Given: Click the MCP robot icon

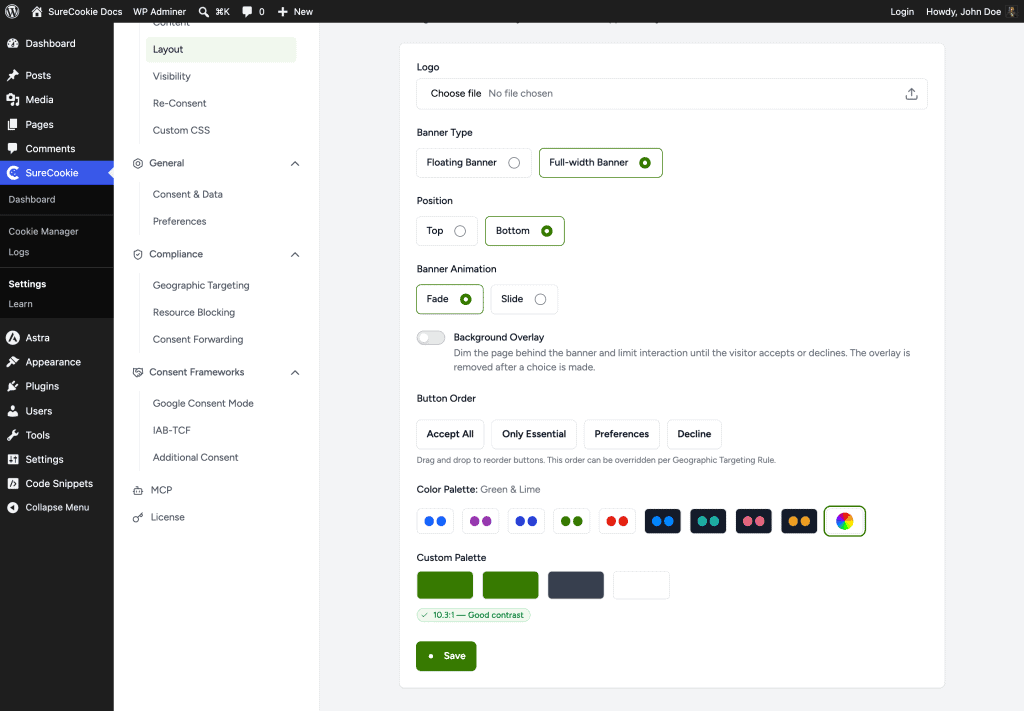Looking at the screenshot, I should [x=138, y=490].
